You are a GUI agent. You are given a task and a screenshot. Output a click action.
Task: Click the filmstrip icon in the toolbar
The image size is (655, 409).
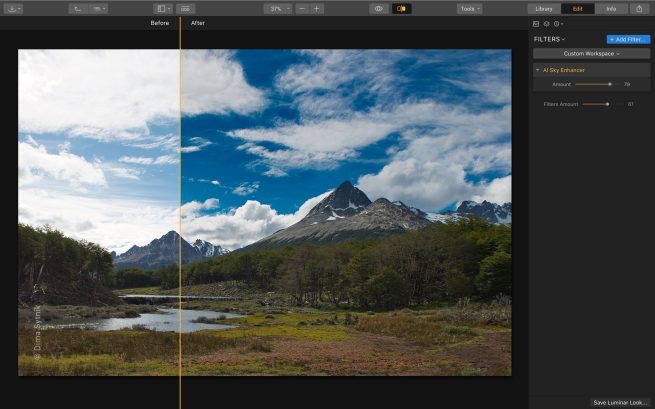[186, 8]
